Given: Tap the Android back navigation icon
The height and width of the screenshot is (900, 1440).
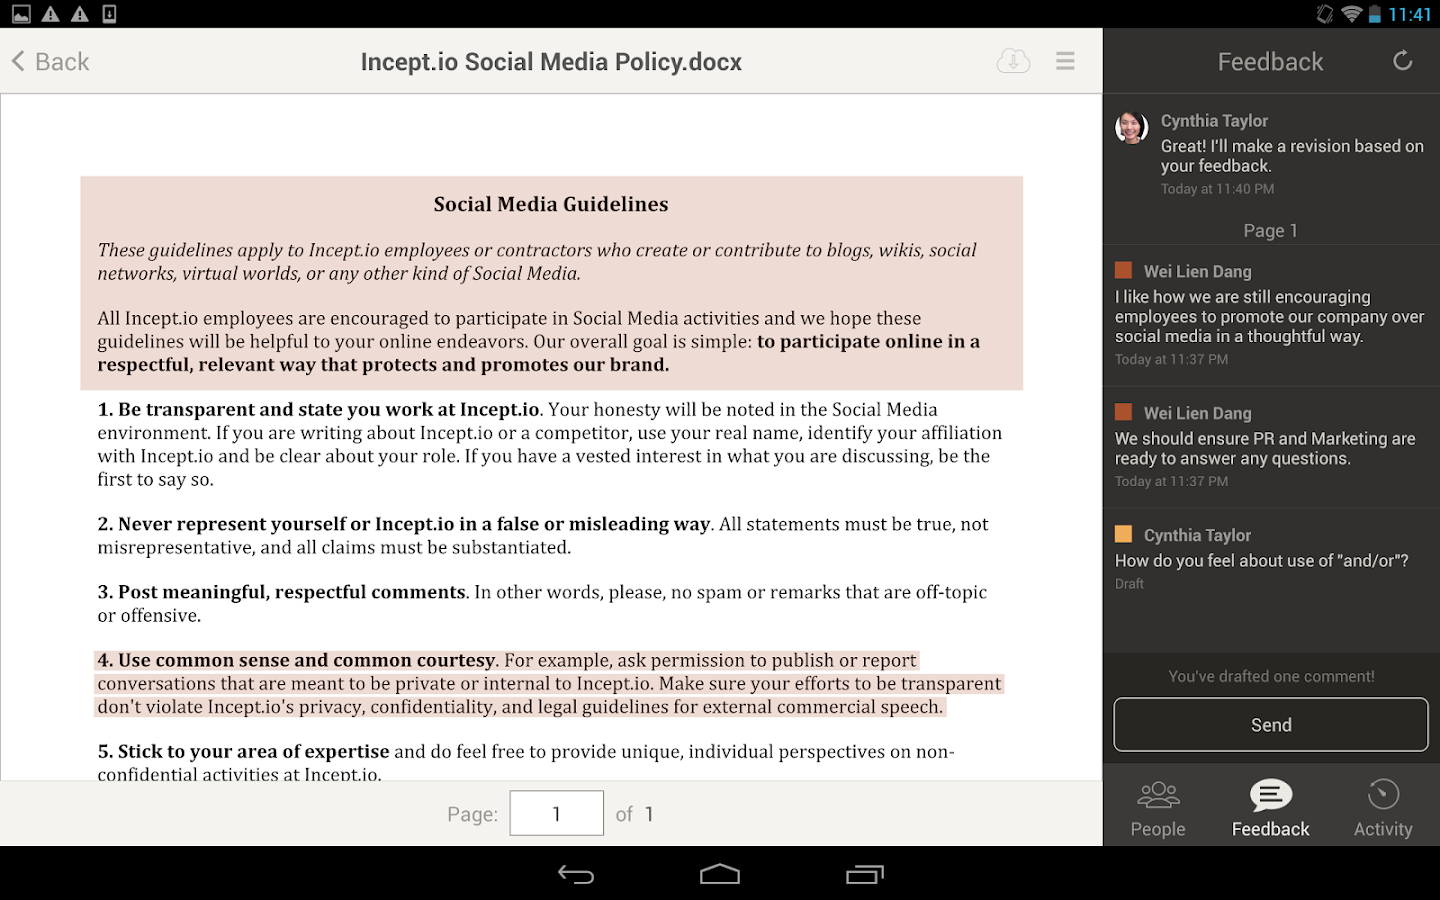Looking at the screenshot, I should click(576, 875).
